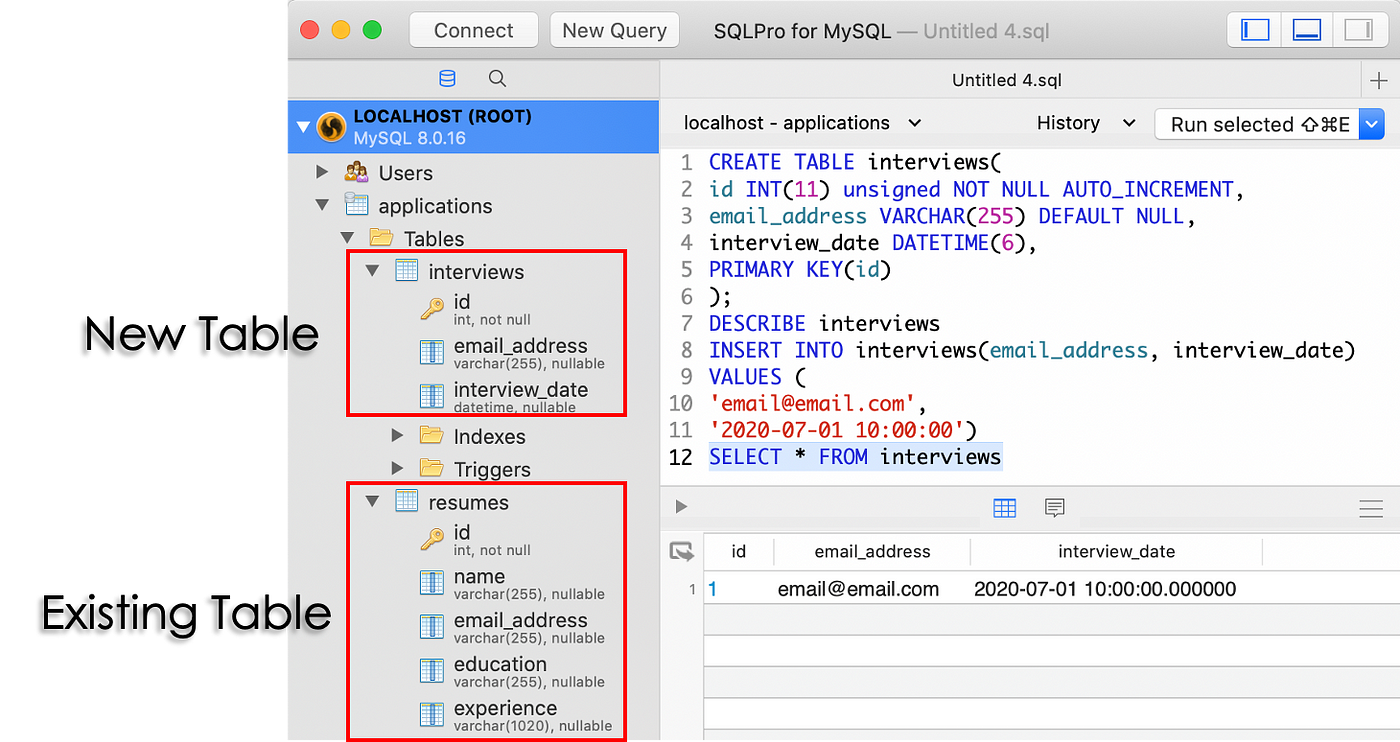
Task: Click the PRIMARY KEY(id) line
Action: [x=799, y=269]
